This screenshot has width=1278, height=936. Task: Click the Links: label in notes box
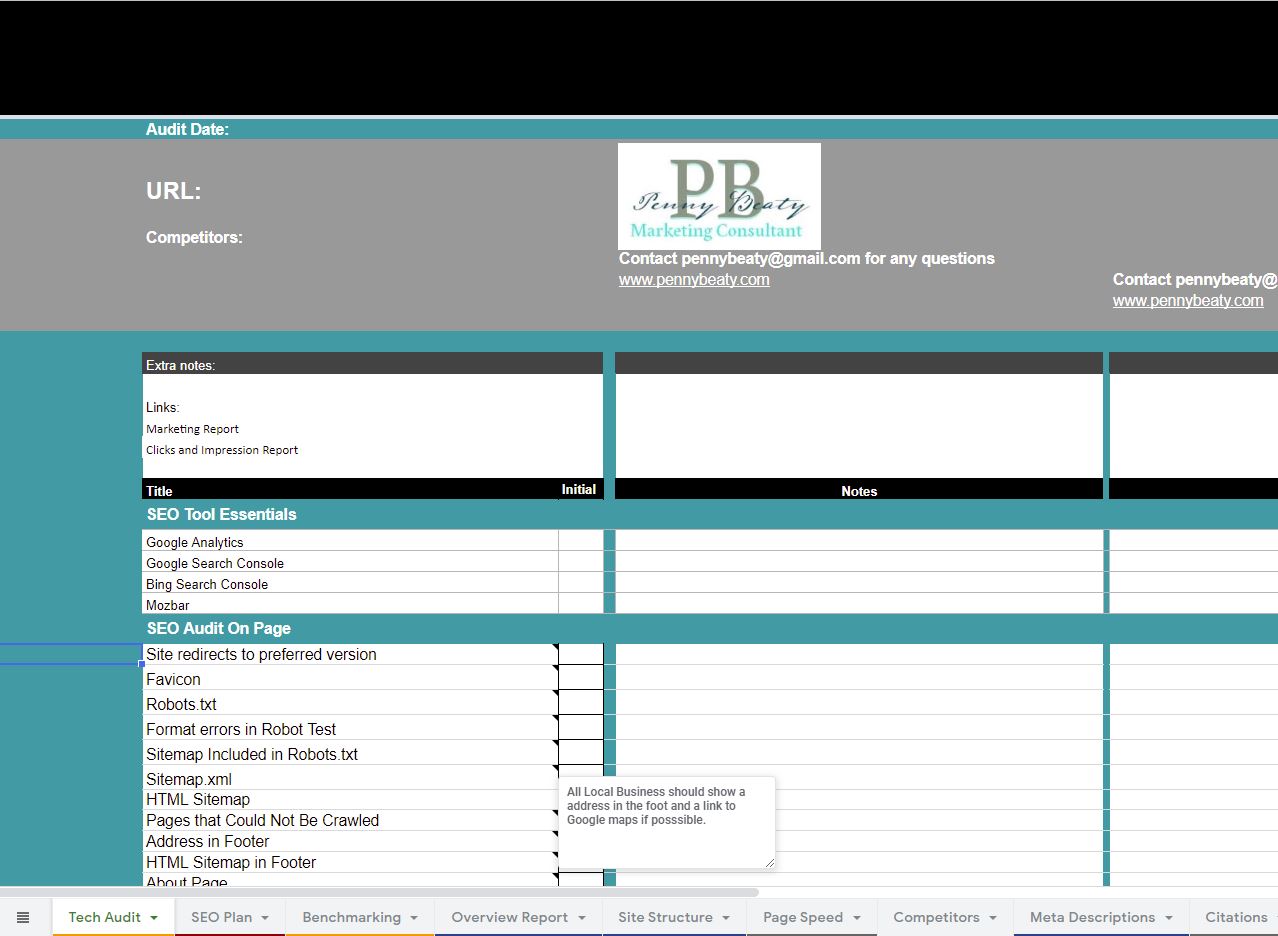(x=162, y=407)
